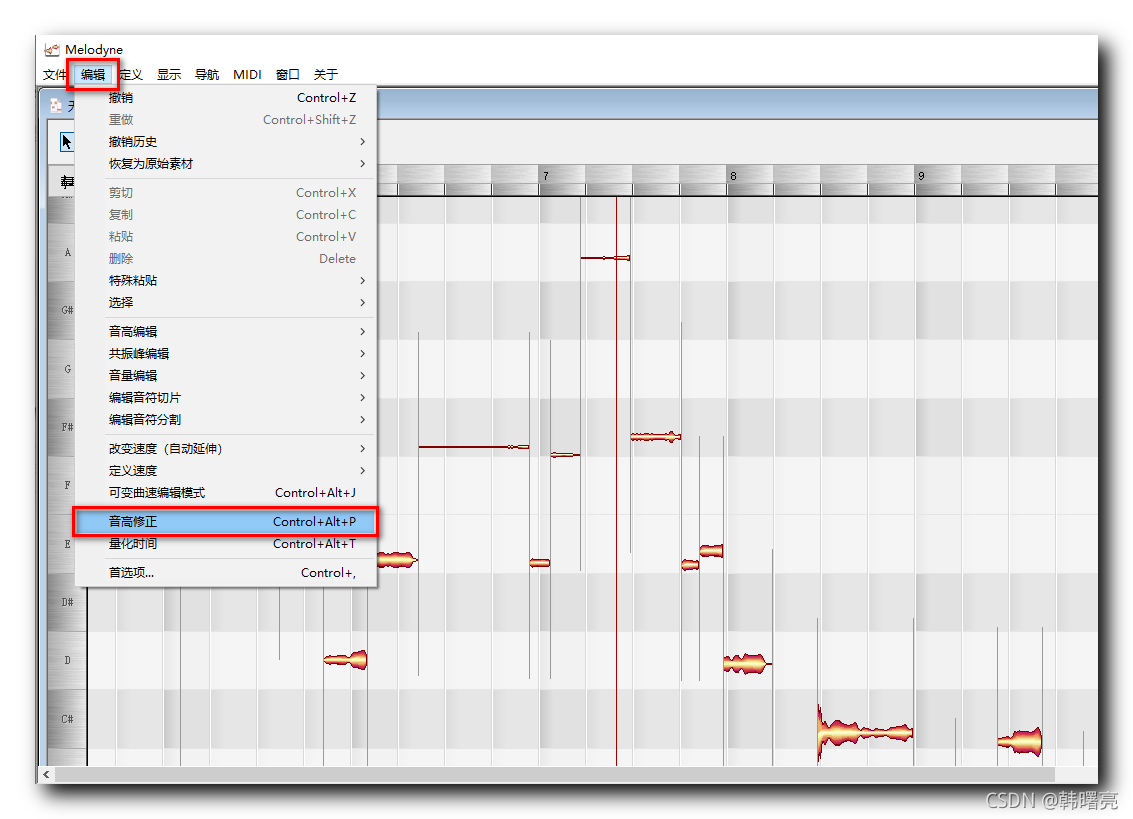This screenshot has height=819, width=1133.
Task: Click the A pitch row label
Action: pos(67,252)
